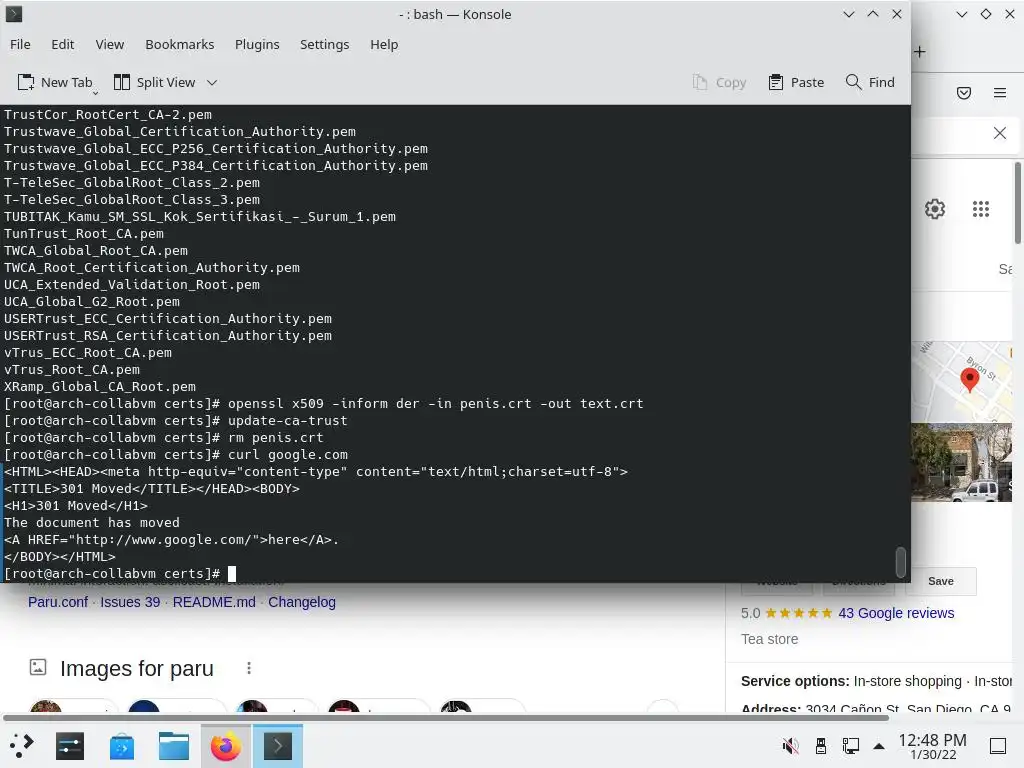Screen dimensions: 1024x768
Task: Expand the Split View dropdown arrow
Action: pyautogui.click(x=212, y=82)
